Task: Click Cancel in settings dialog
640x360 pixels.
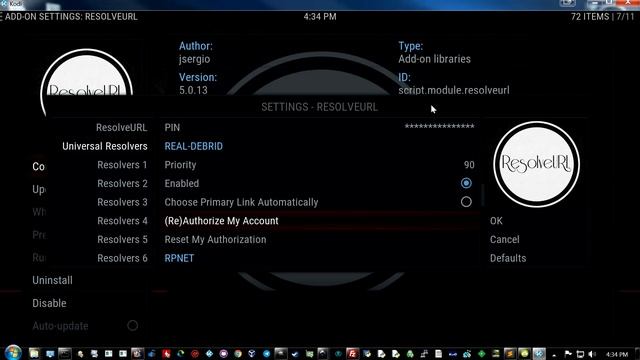Action: [504, 240]
